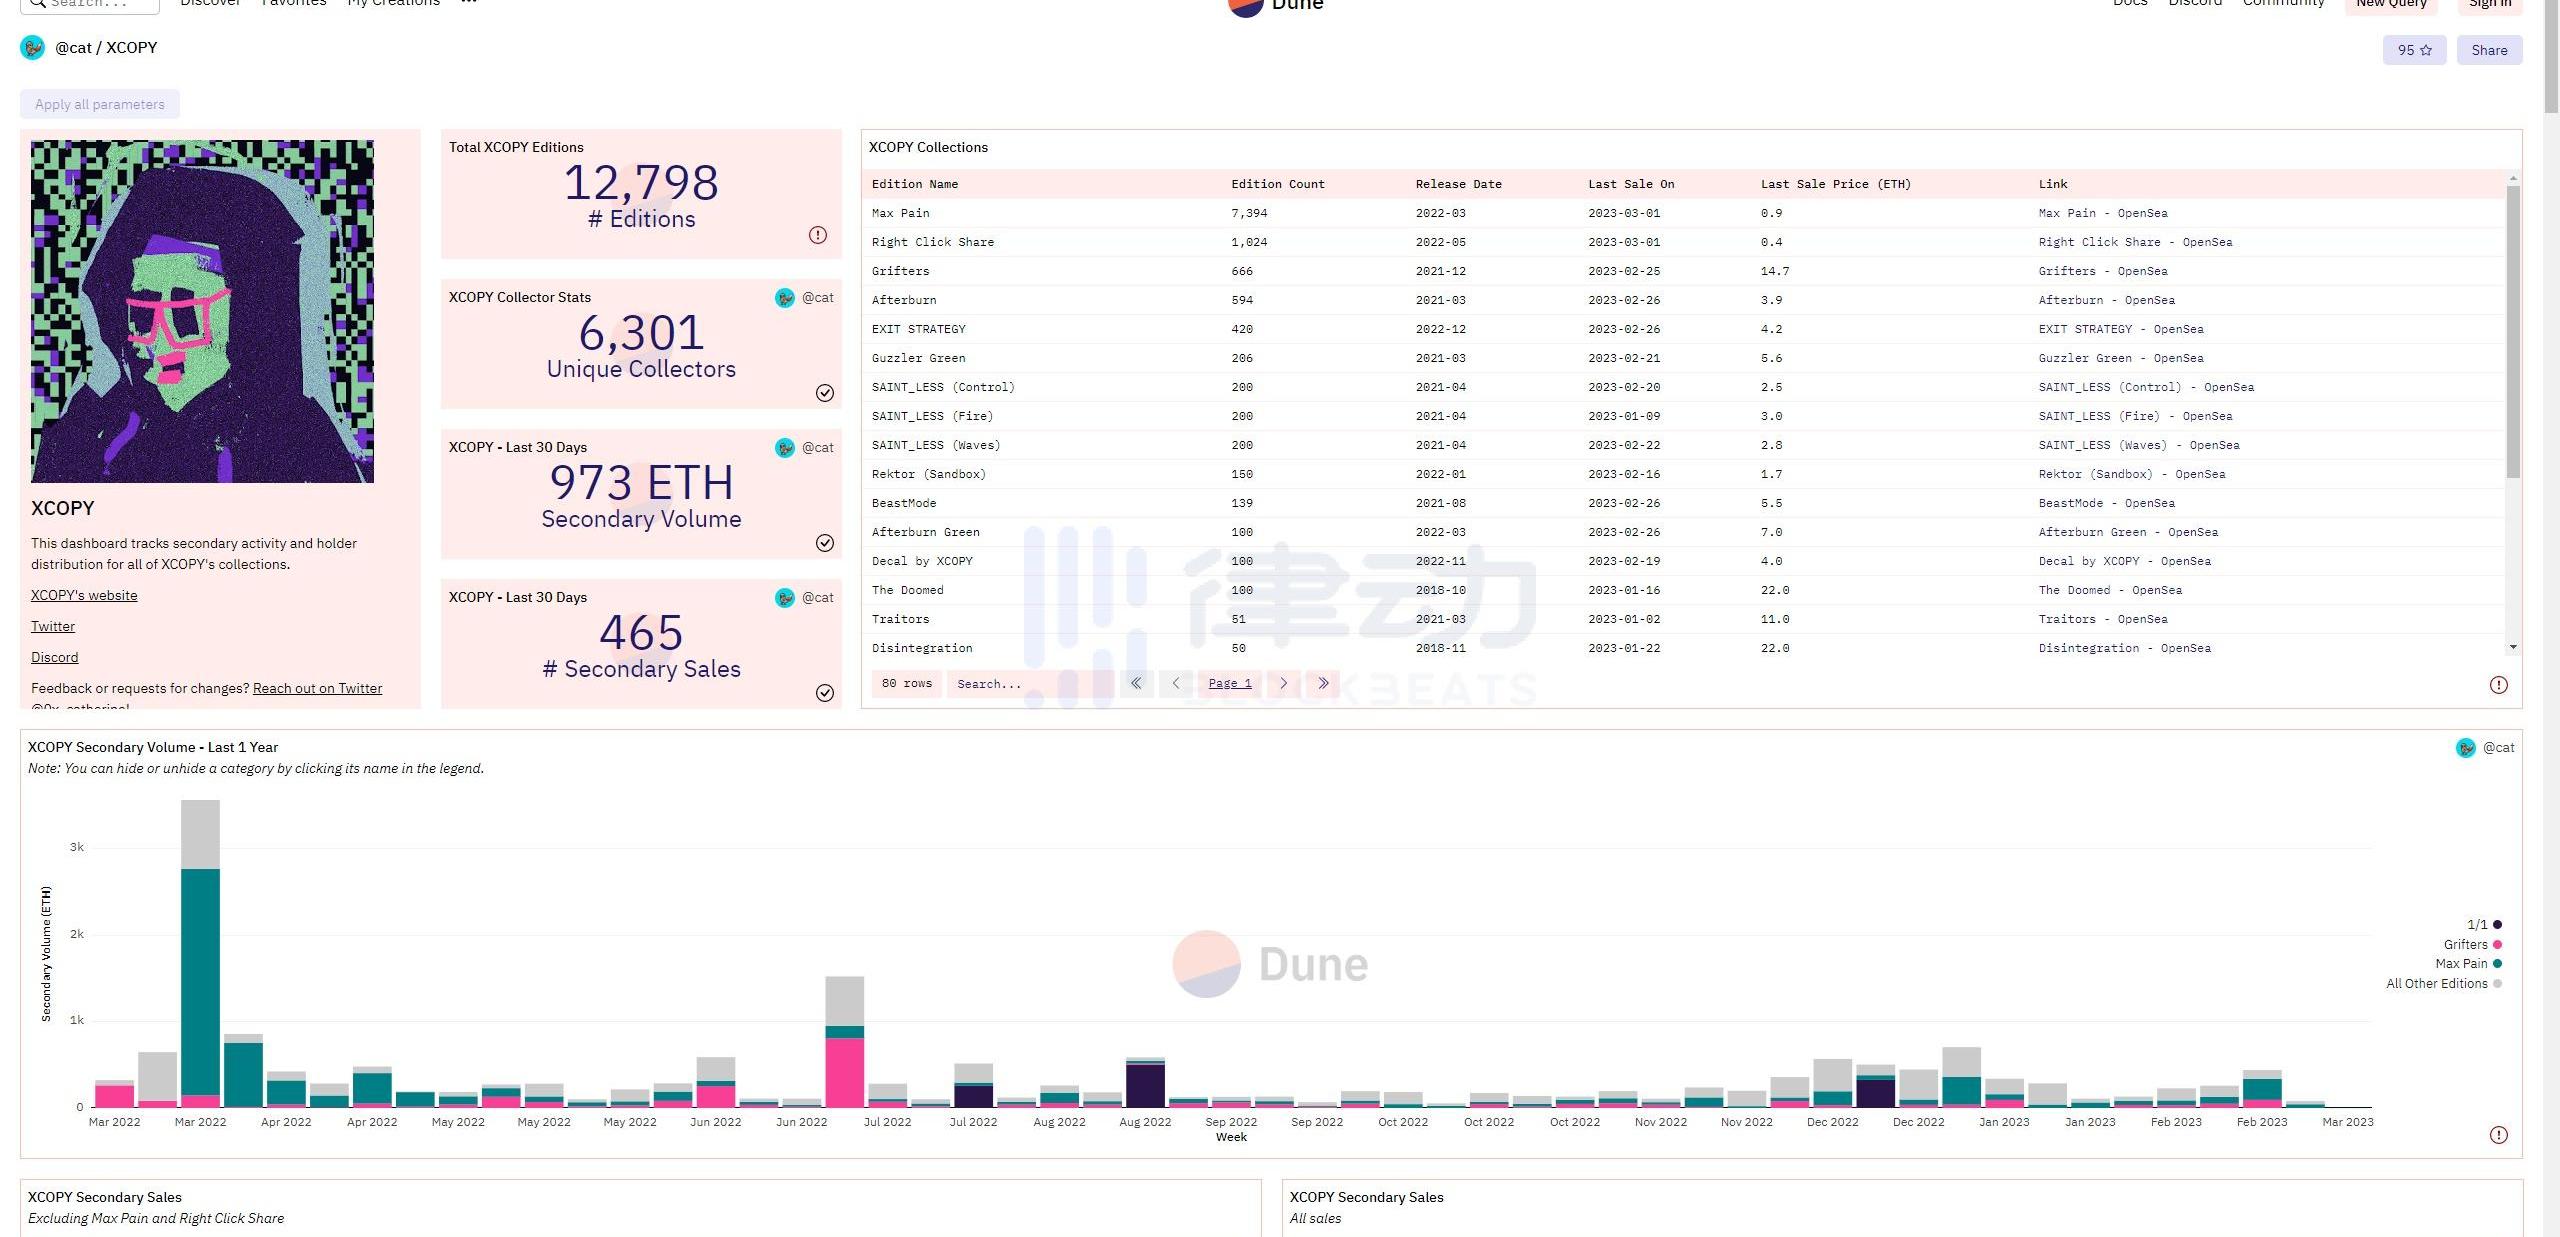The height and width of the screenshot is (1237, 2560).
Task: Open The Doomed - OpenSea link
Action: pyautogui.click(x=2110, y=590)
